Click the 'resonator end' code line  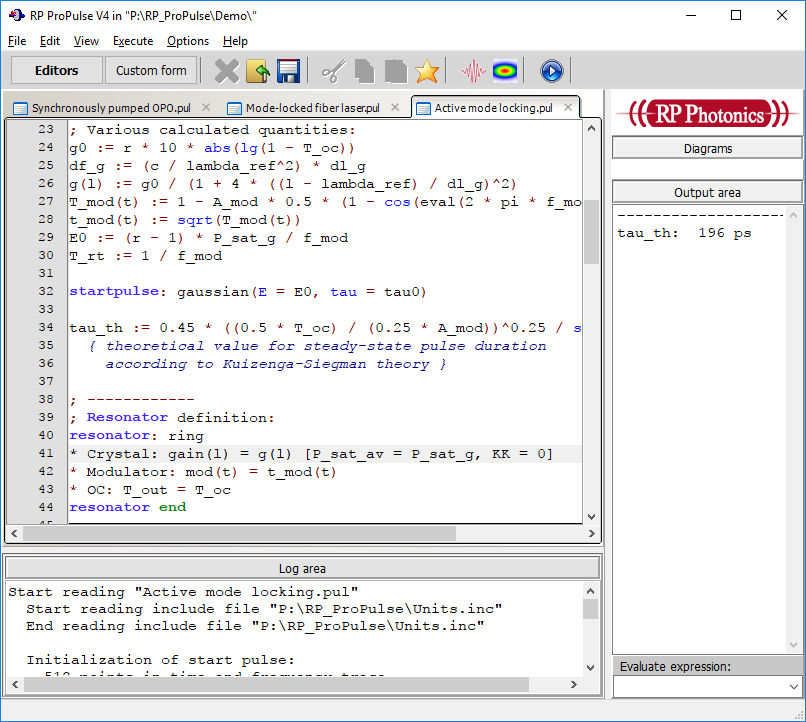coord(127,507)
